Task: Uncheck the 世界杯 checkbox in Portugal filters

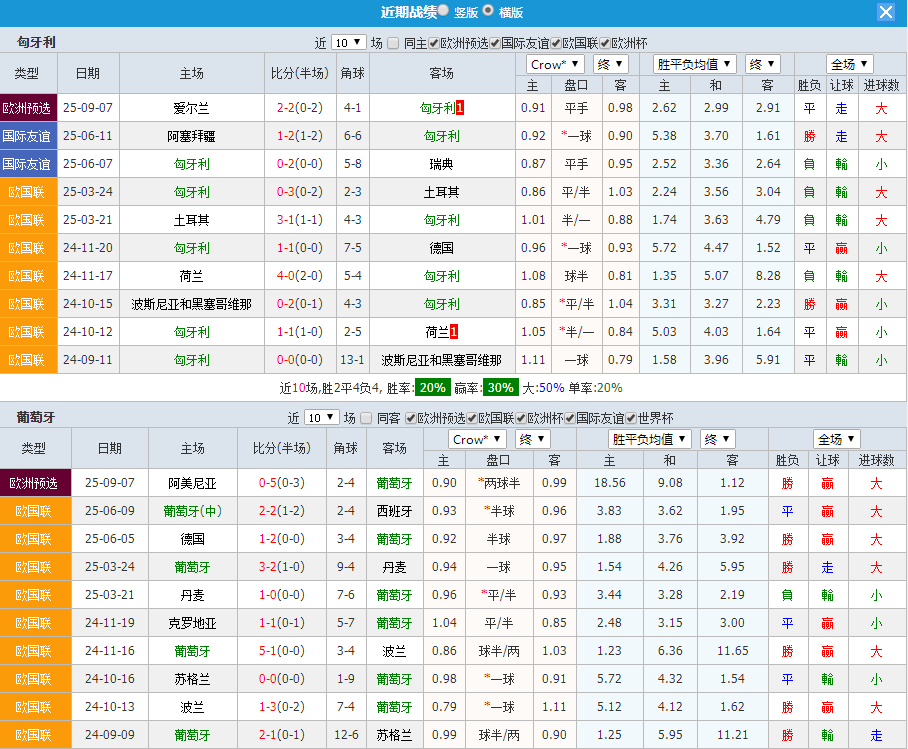Action: click(631, 418)
